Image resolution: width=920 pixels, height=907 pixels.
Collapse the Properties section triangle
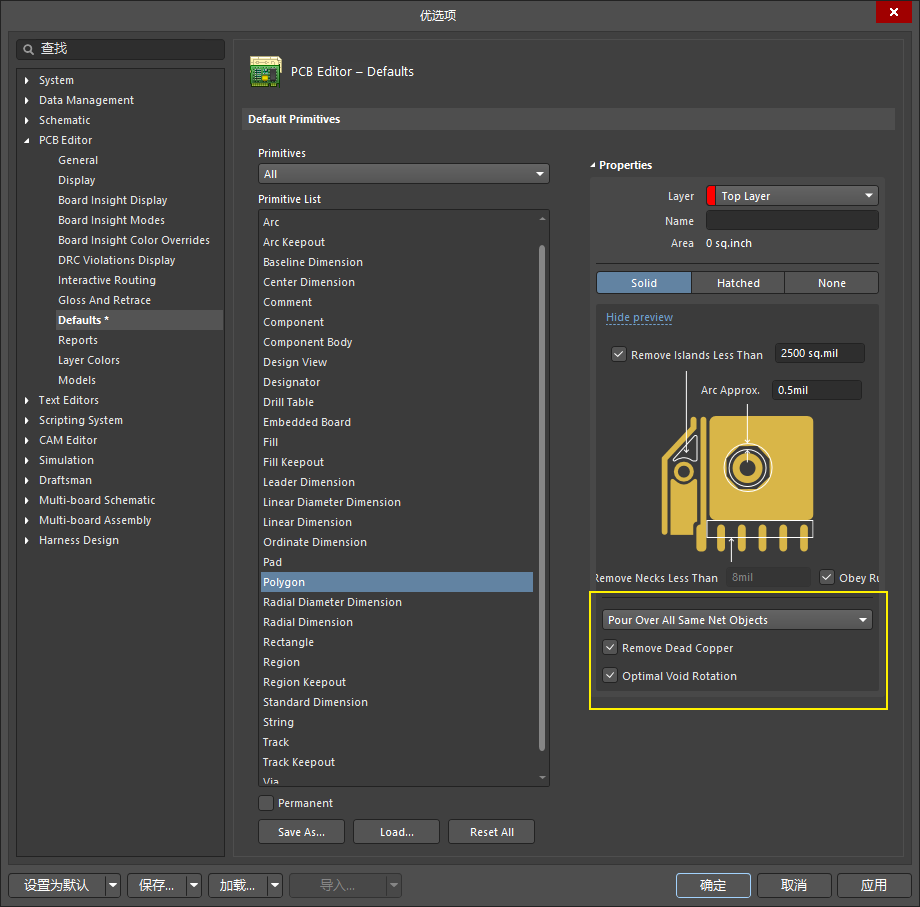coord(592,165)
